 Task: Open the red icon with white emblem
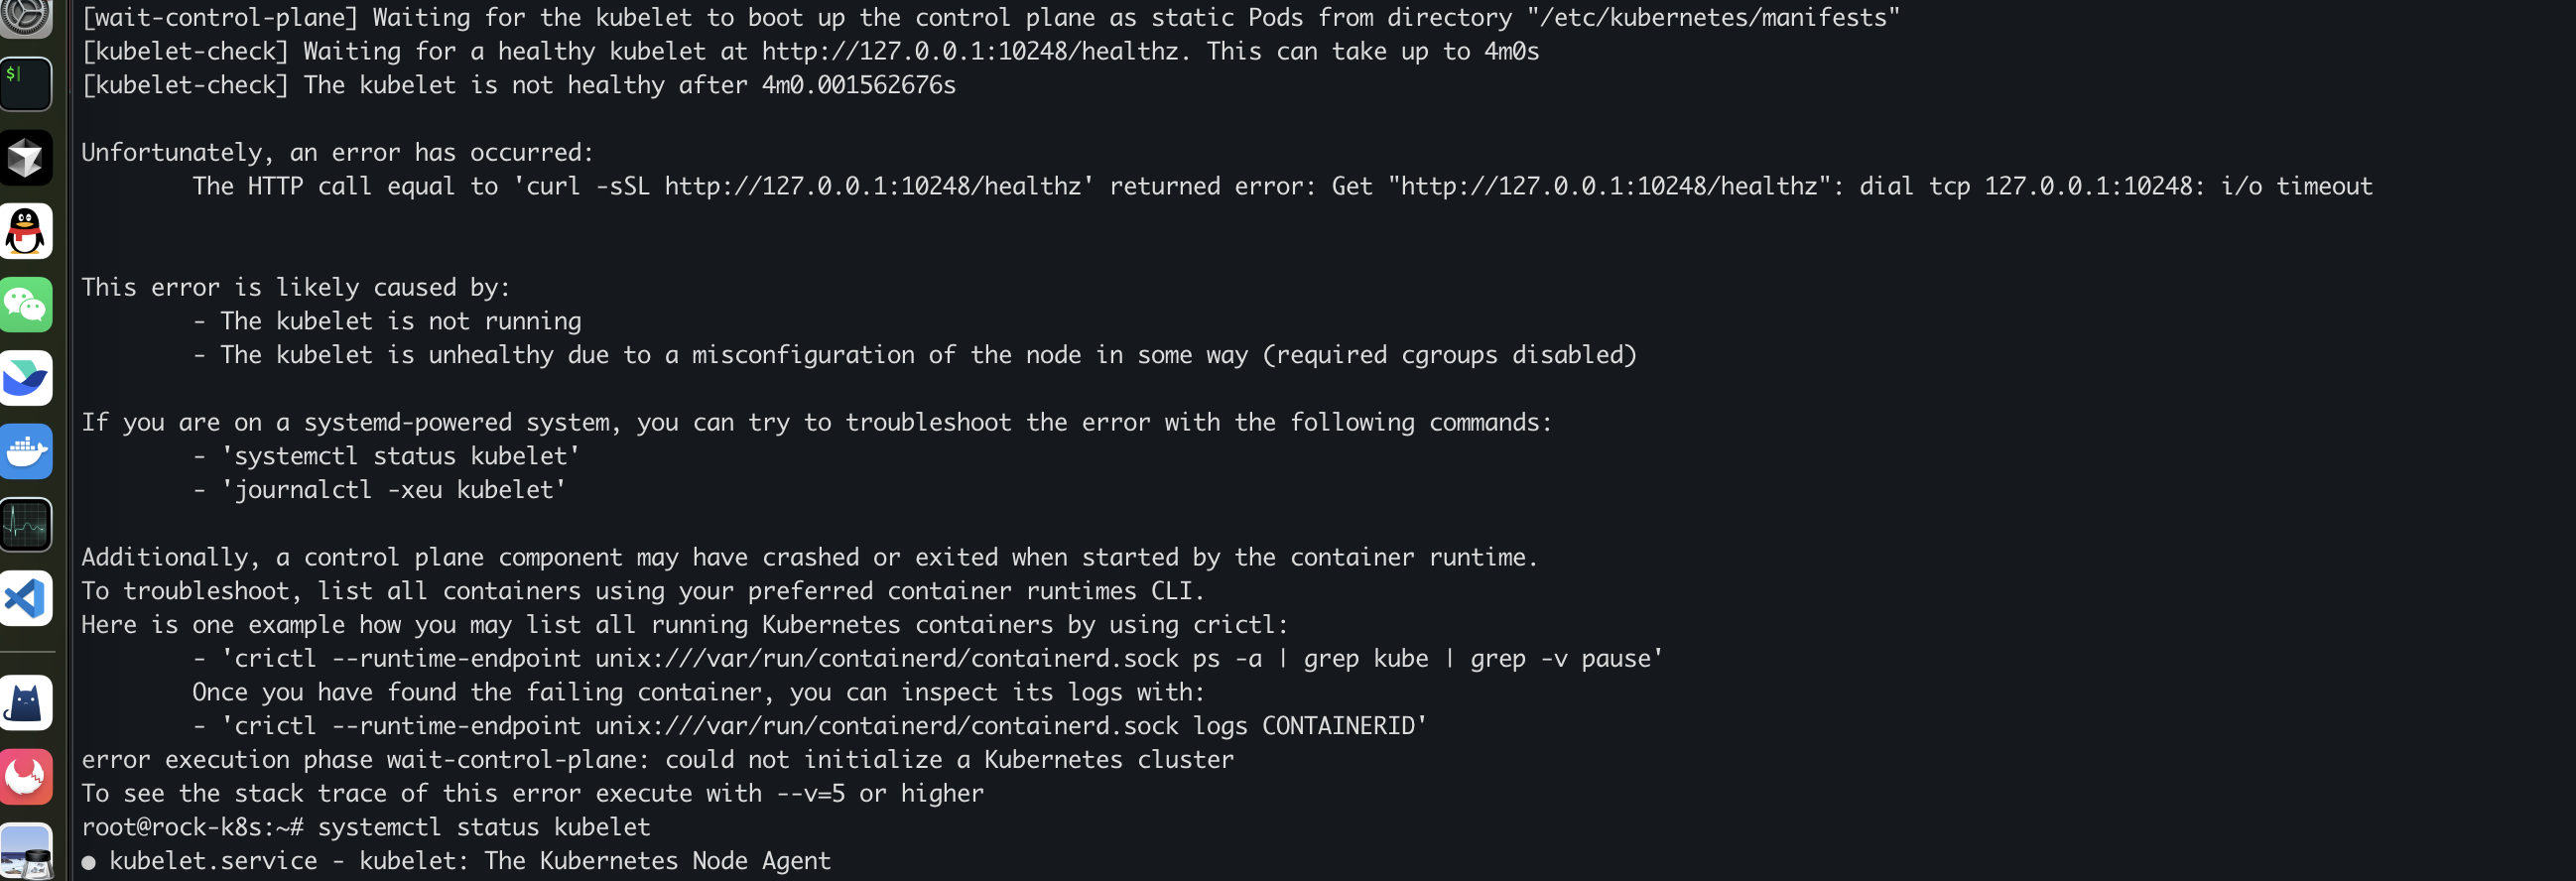point(26,776)
